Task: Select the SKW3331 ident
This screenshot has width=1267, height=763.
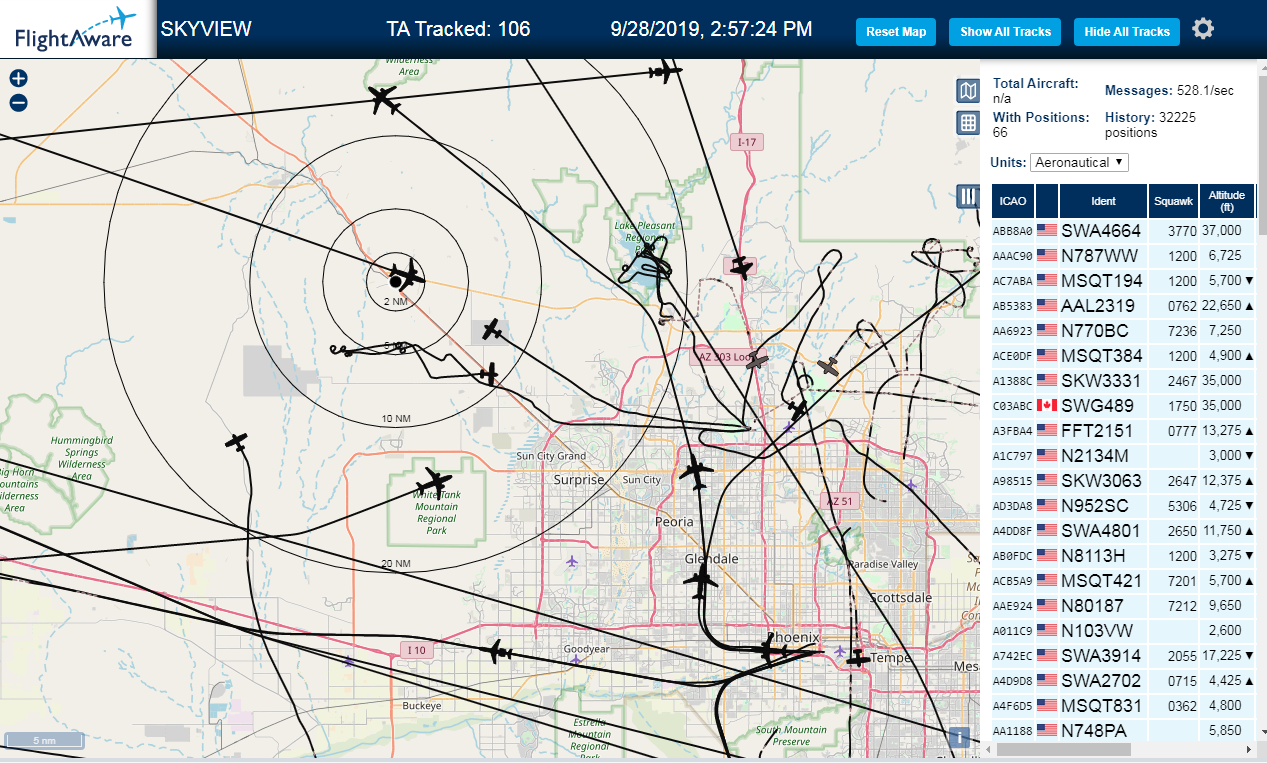Action: tap(1100, 380)
